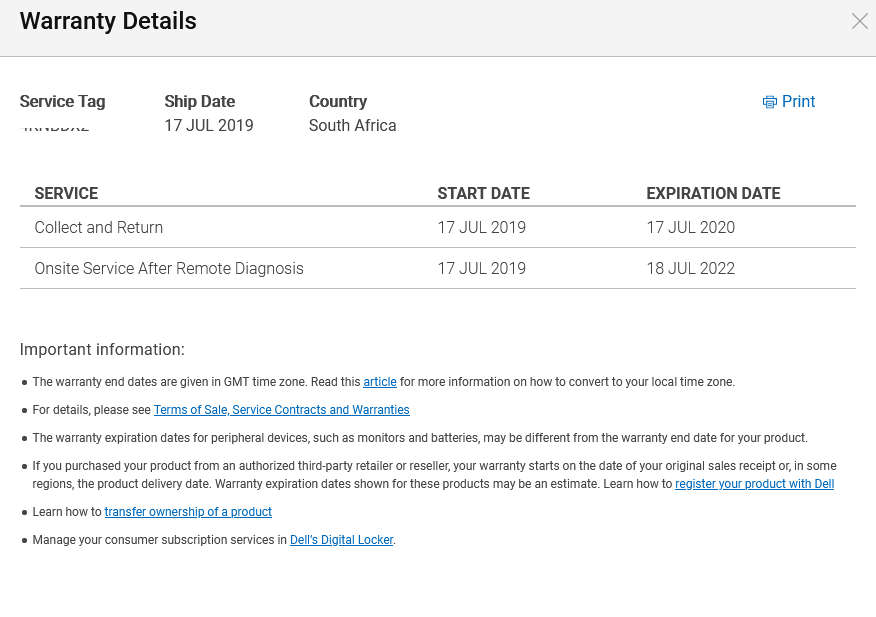The image size is (876, 617).
Task: Click the Service Tag label
Action: pyautogui.click(x=62, y=102)
